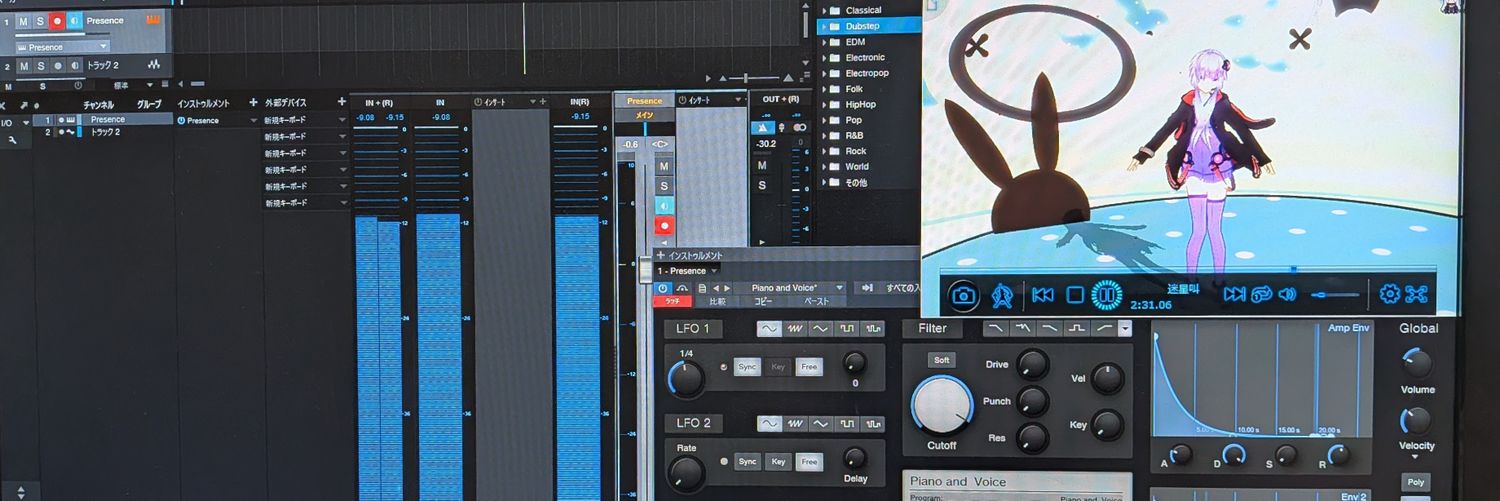This screenshot has height=501, width=1500.
Task: Choose the first low-pass filter type icon
Action: (x=996, y=328)
